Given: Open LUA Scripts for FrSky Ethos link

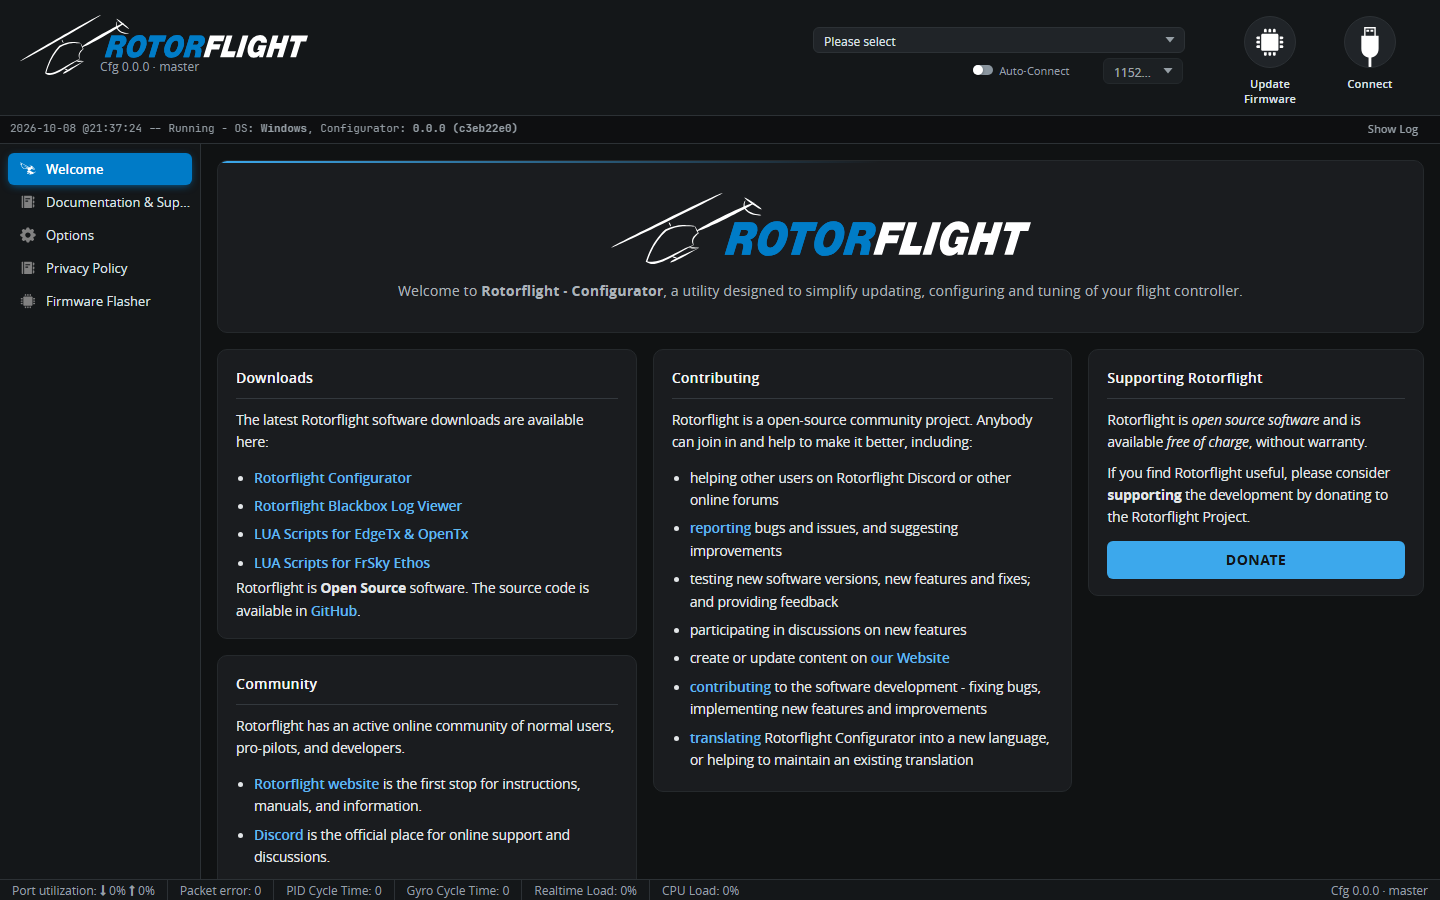Looking at the screenshot, I should coord(342,563).
